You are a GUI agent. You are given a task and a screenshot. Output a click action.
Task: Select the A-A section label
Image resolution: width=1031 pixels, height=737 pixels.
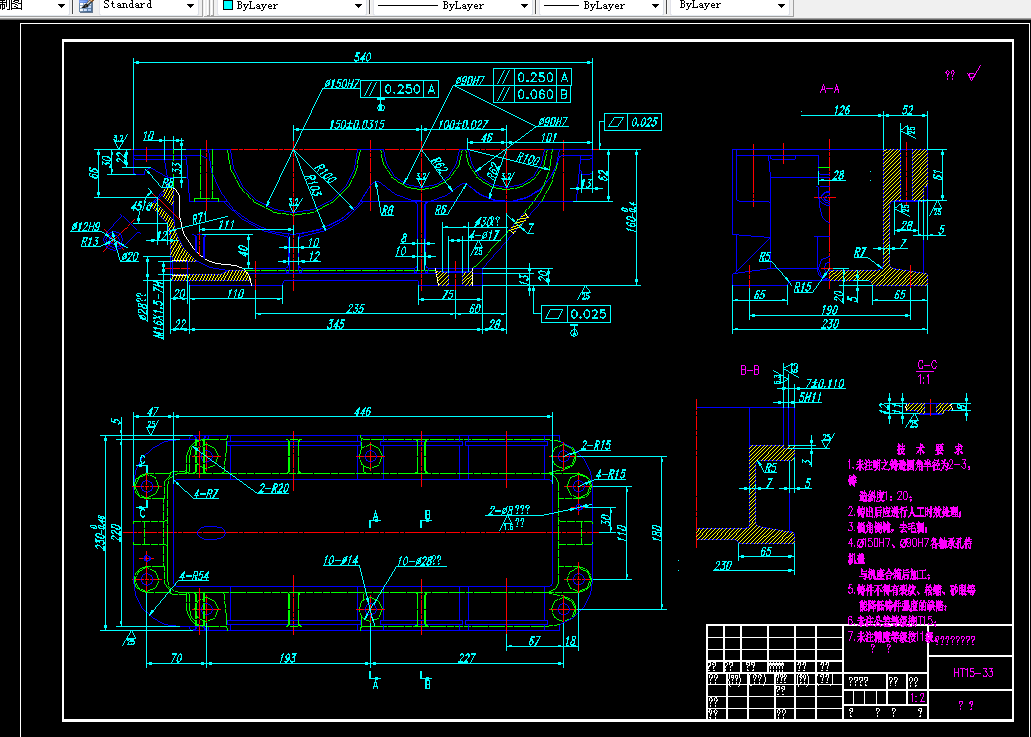coord(829,89)
